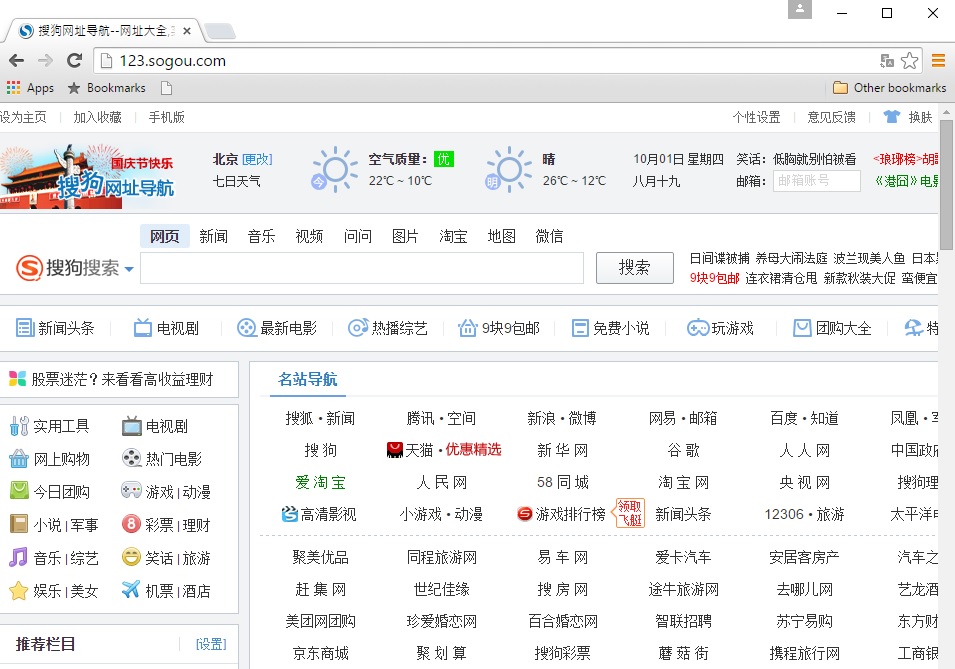Click the 网上购物 basket icon in sidebar

19,458
